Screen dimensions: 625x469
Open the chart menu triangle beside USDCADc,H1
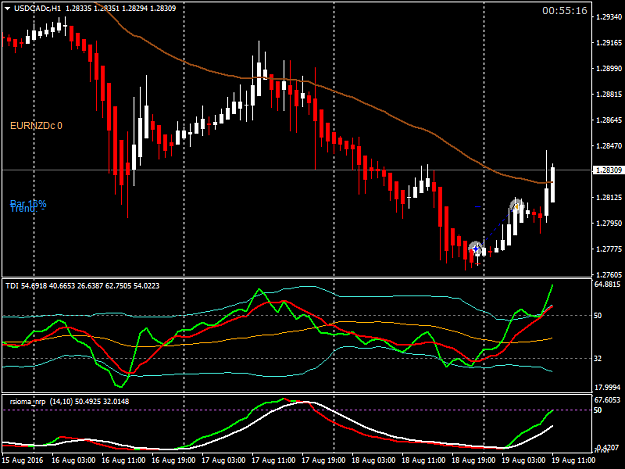pos(7,8)
